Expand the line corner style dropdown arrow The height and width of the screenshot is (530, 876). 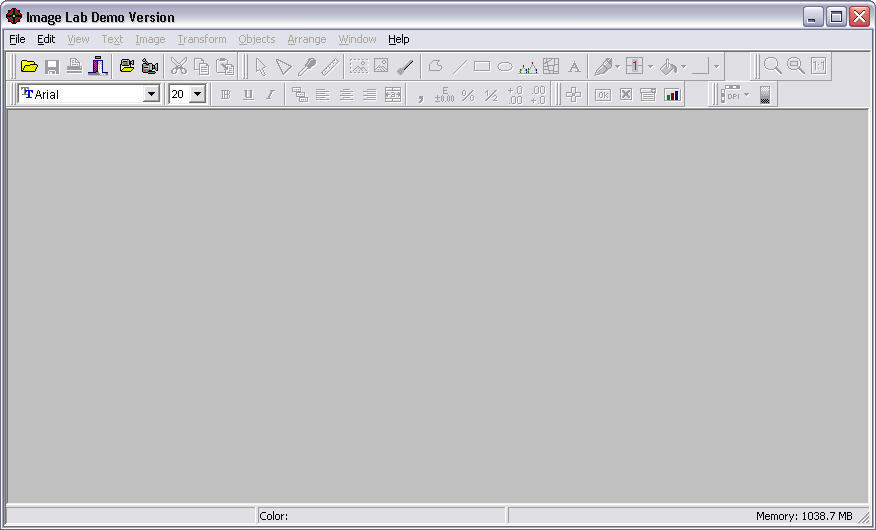[x=716, y=66]
